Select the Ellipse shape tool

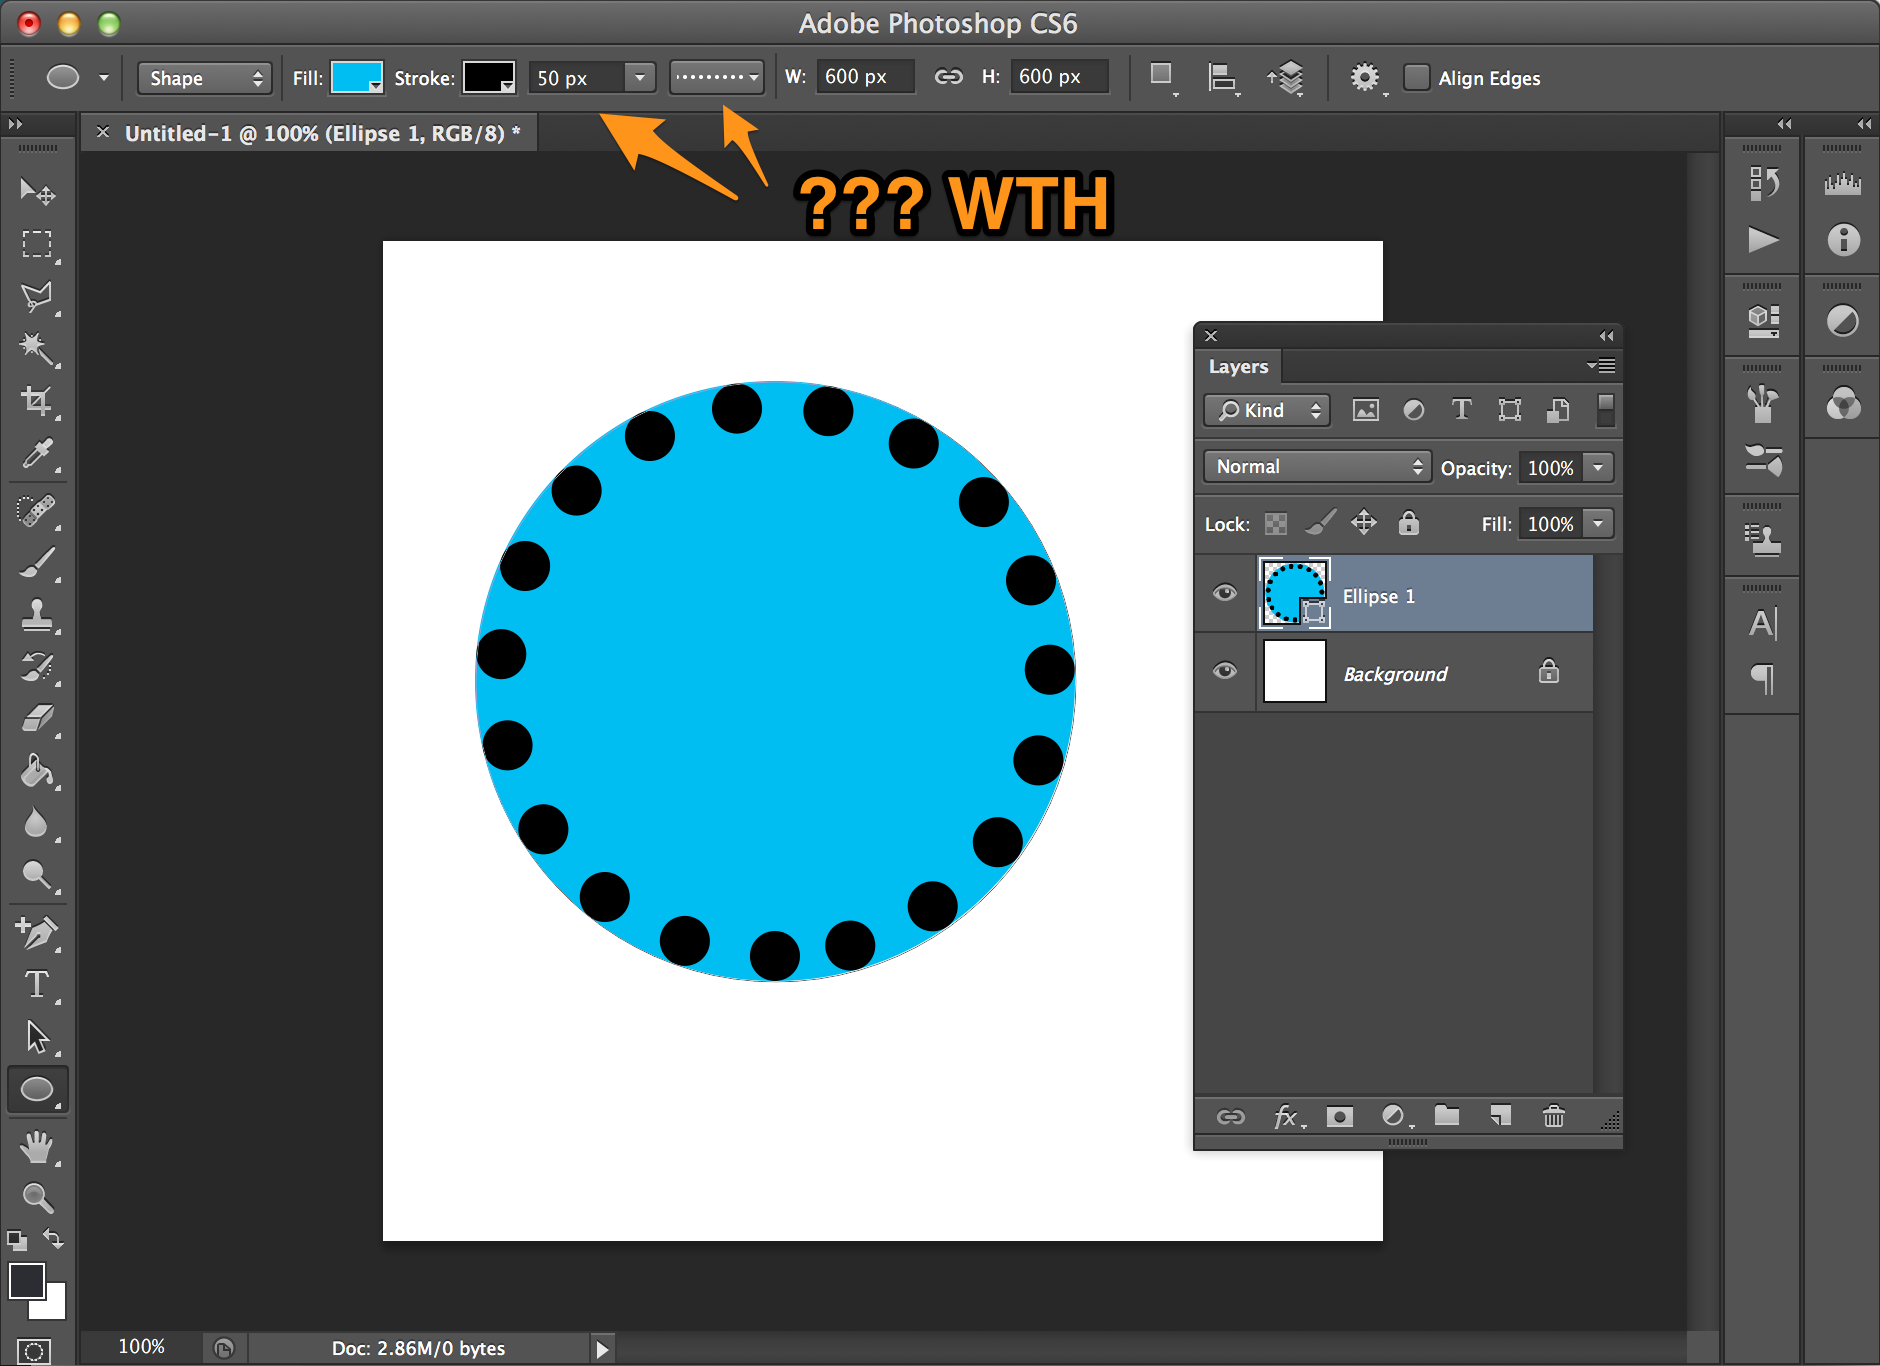37,1090
